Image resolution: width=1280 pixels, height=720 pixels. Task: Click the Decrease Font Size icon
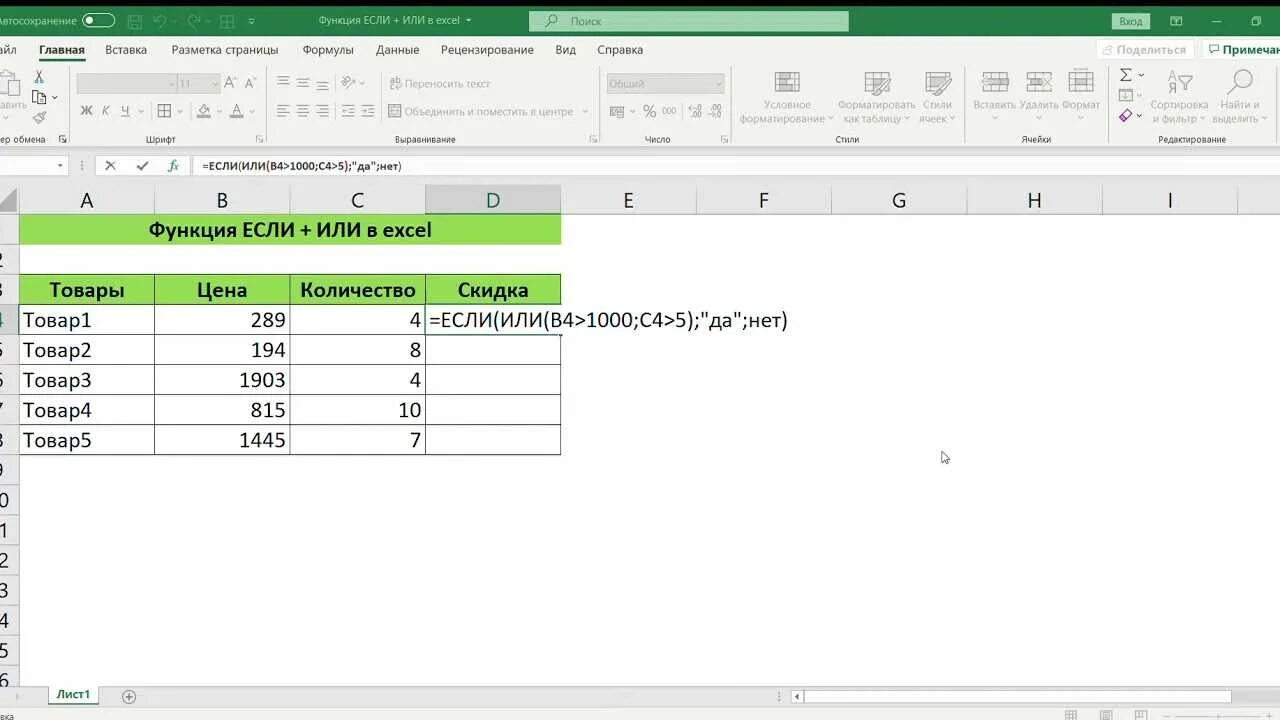tap(249, 84)
